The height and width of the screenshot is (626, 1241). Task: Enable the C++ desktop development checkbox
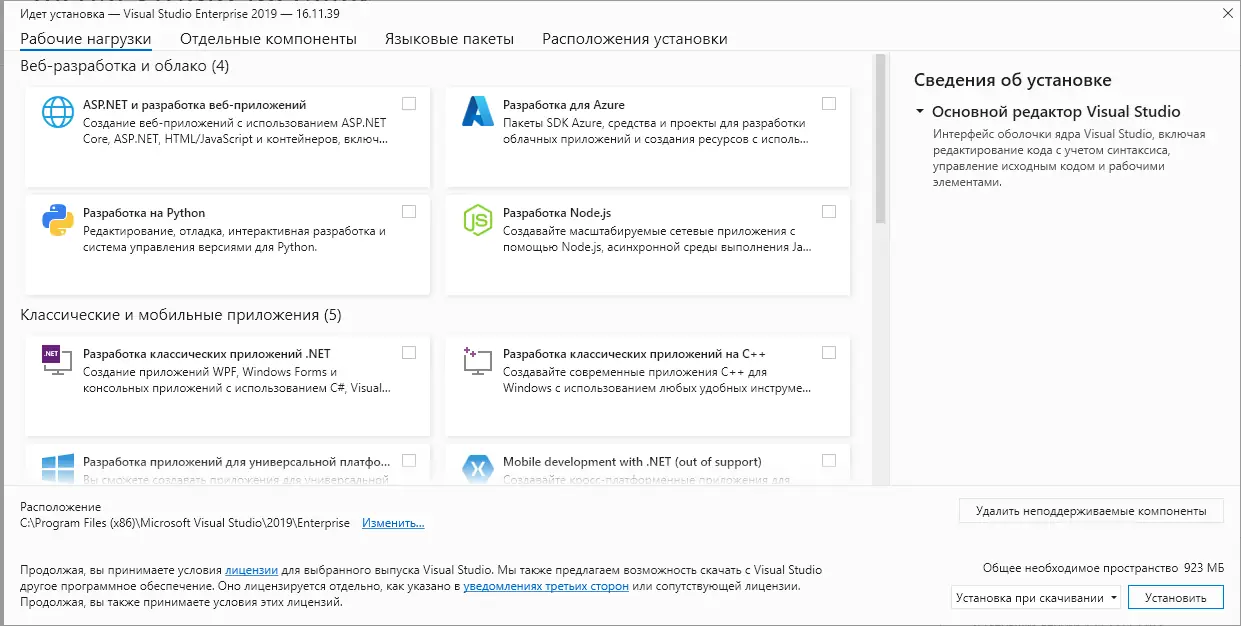click(x=828, y=352)
